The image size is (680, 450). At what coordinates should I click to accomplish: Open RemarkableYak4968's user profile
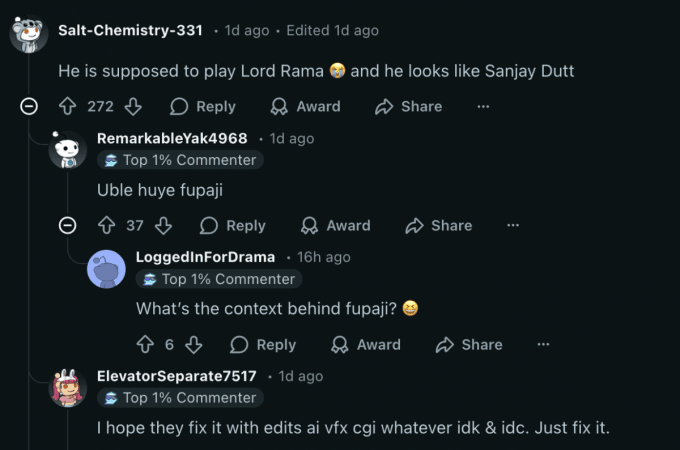click(172, 138)
